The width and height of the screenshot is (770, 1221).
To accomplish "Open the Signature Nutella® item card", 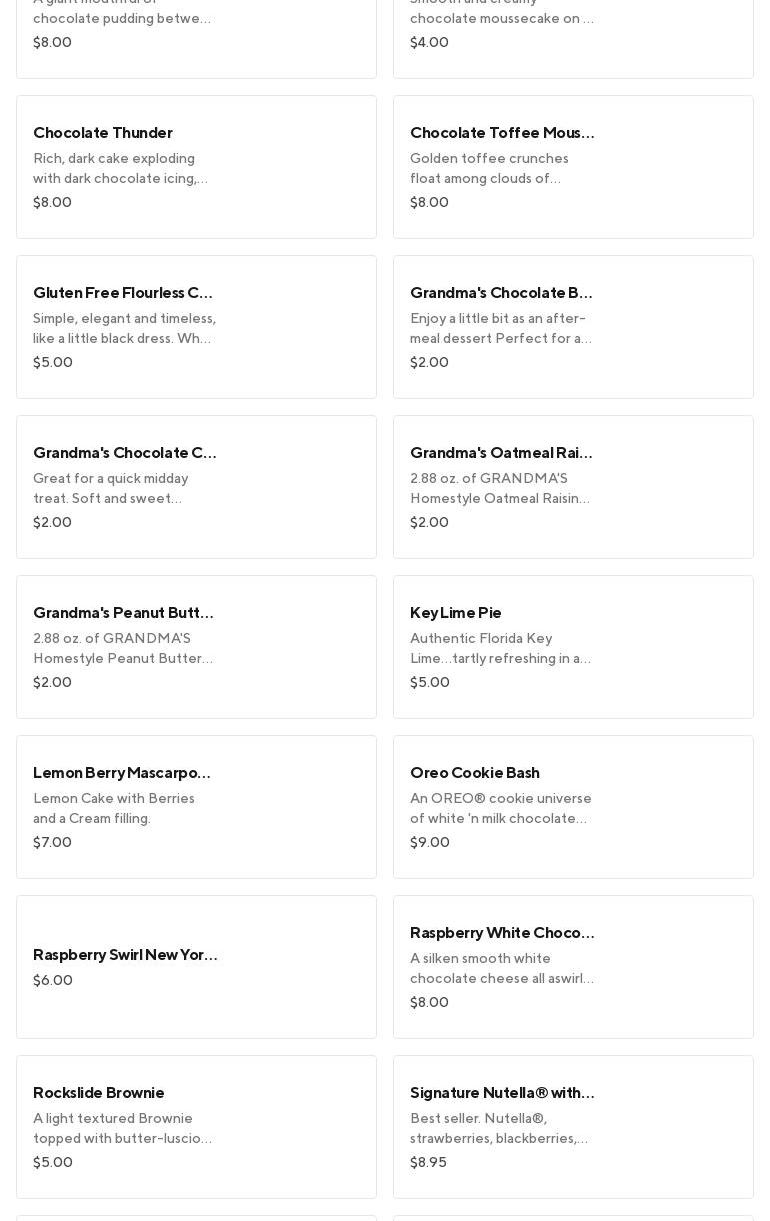I will [x=573, y=1127].
